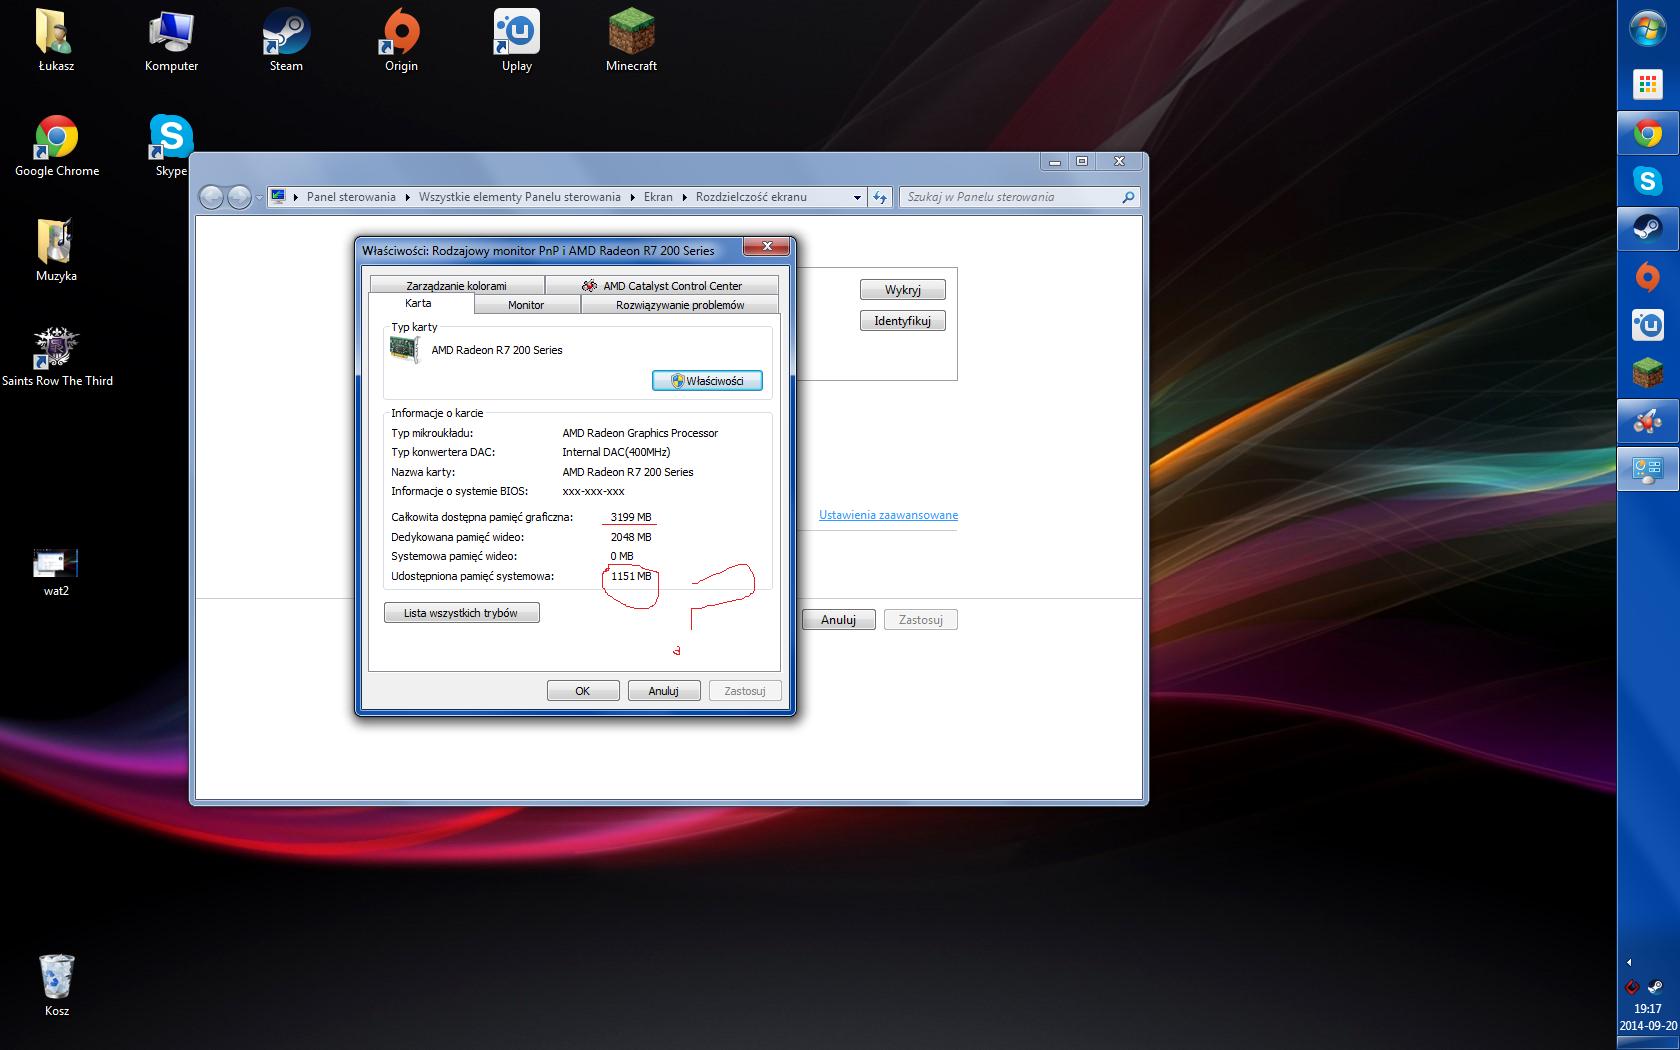The height and width of the screenshot is (1050, 1680).
Task: Switch to the Zarządzanie kolorami tab
Action: 456,285
